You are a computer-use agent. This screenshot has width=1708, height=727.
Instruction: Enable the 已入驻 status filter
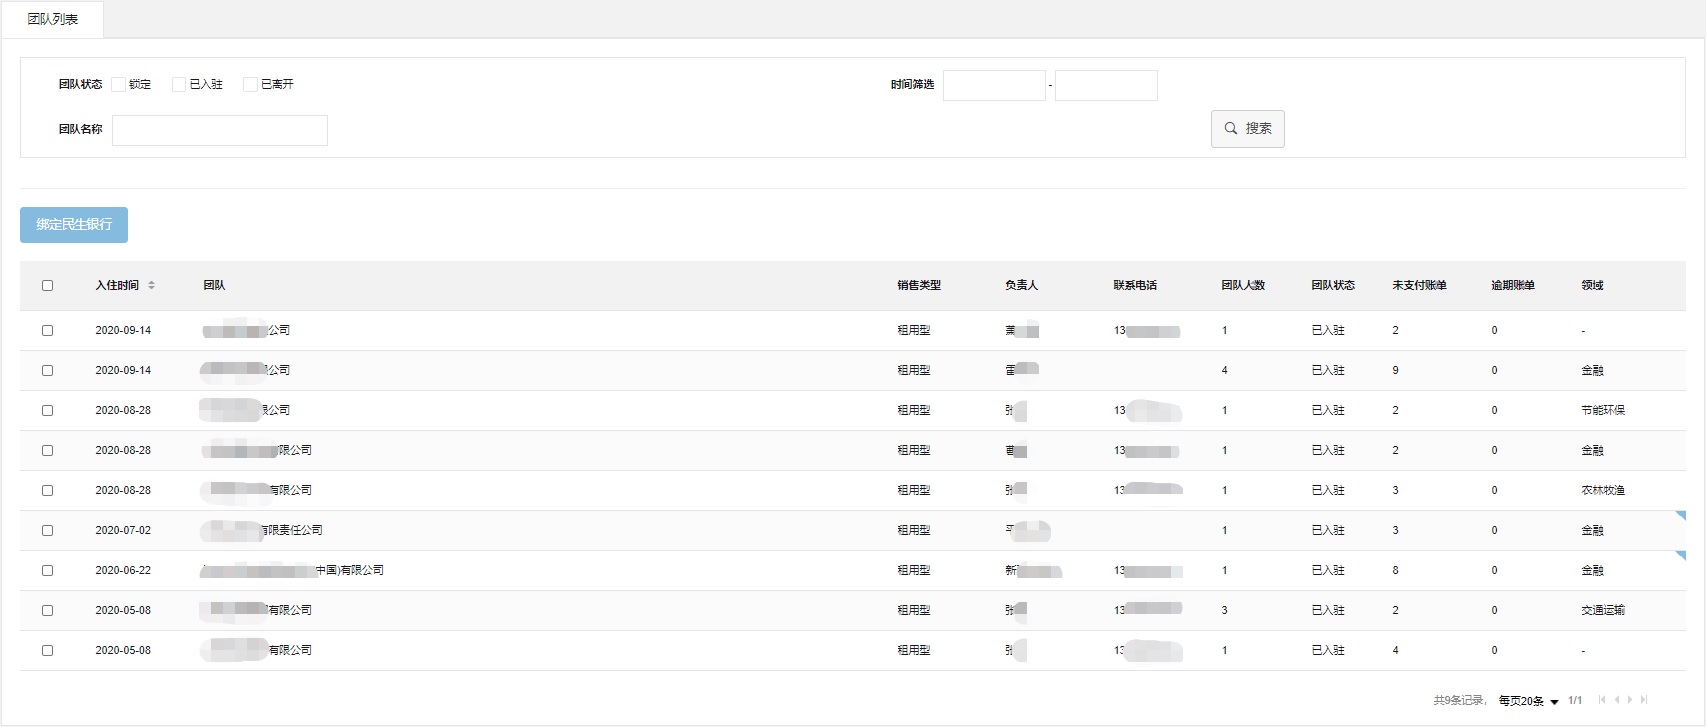[x=179, y=84]
